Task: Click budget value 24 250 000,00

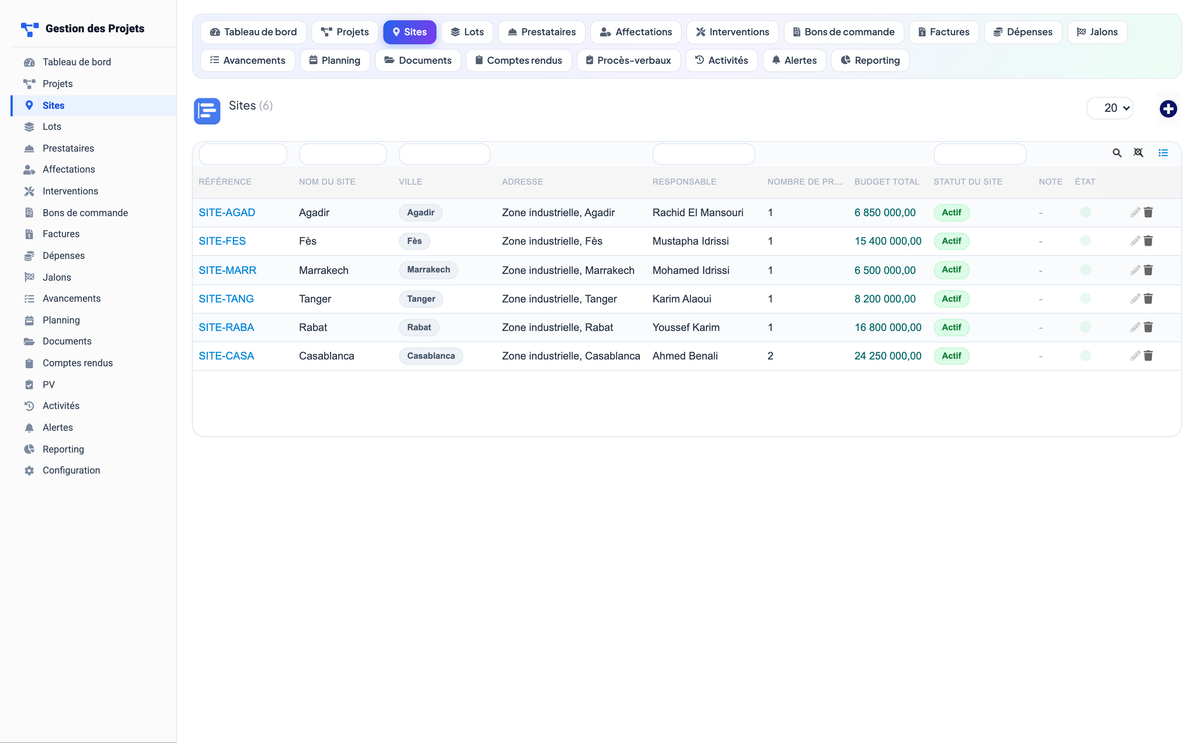Action: [x=888, y=356]
